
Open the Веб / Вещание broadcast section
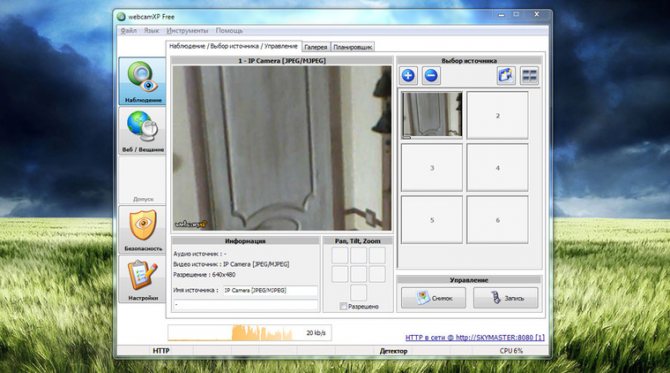coord(142,131)
